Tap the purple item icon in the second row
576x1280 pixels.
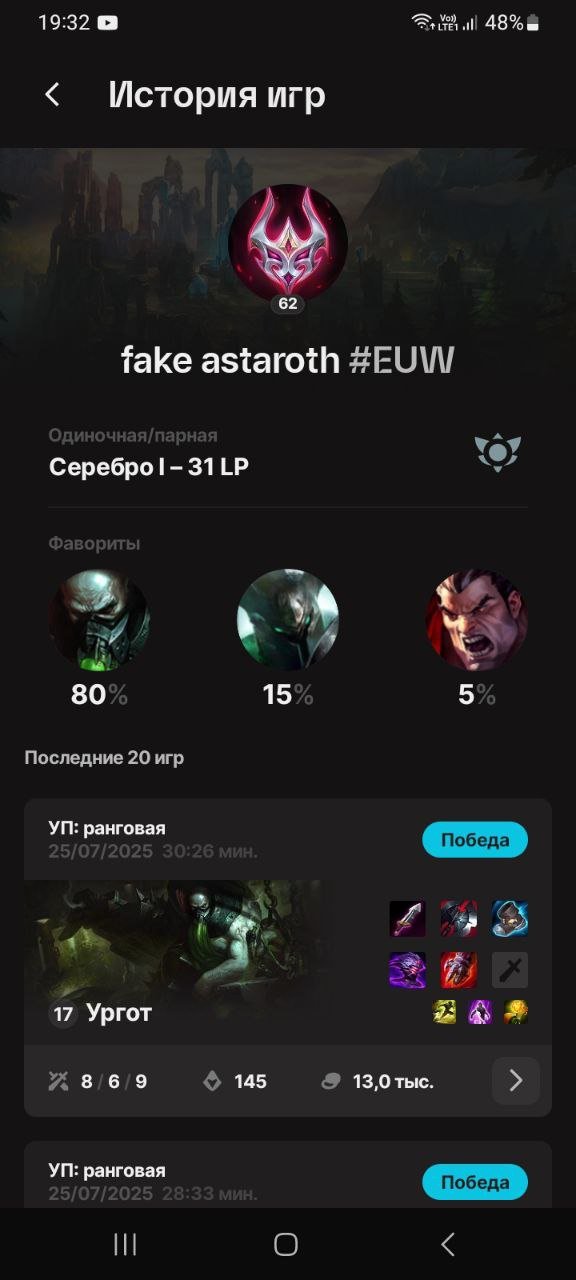407,969
